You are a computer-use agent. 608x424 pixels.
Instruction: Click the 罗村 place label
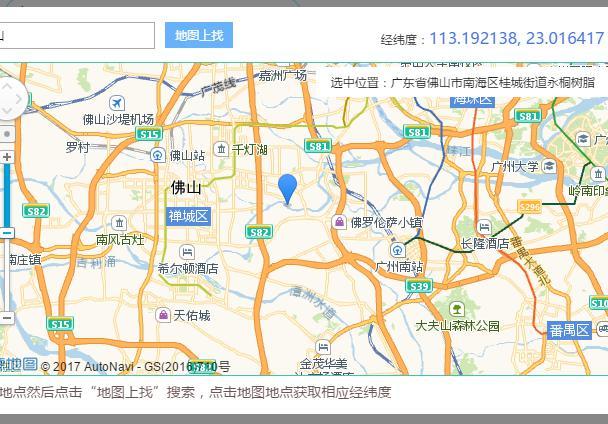(x=78, y=147)
